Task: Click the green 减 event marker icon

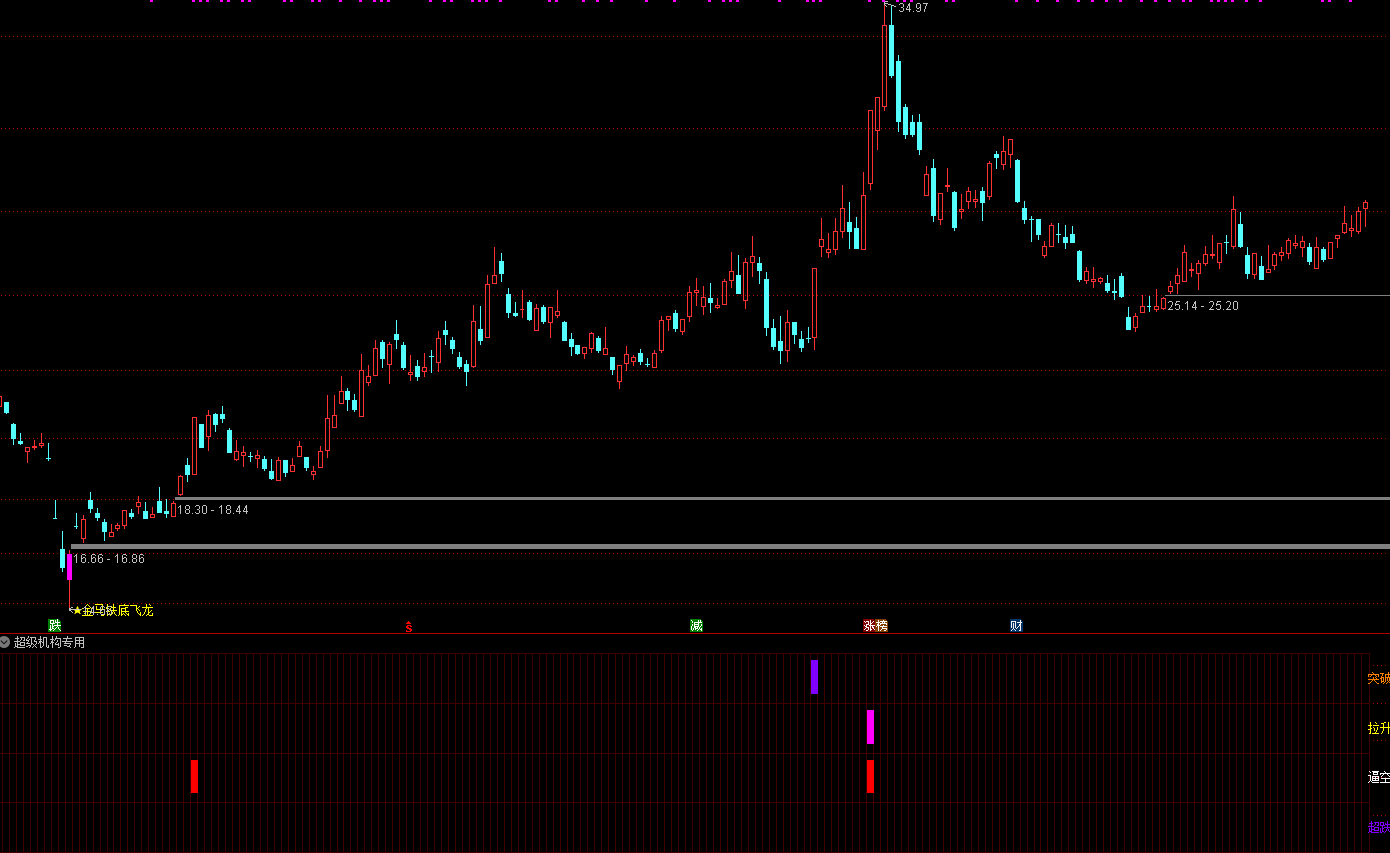Action: (x=696, y=626)
